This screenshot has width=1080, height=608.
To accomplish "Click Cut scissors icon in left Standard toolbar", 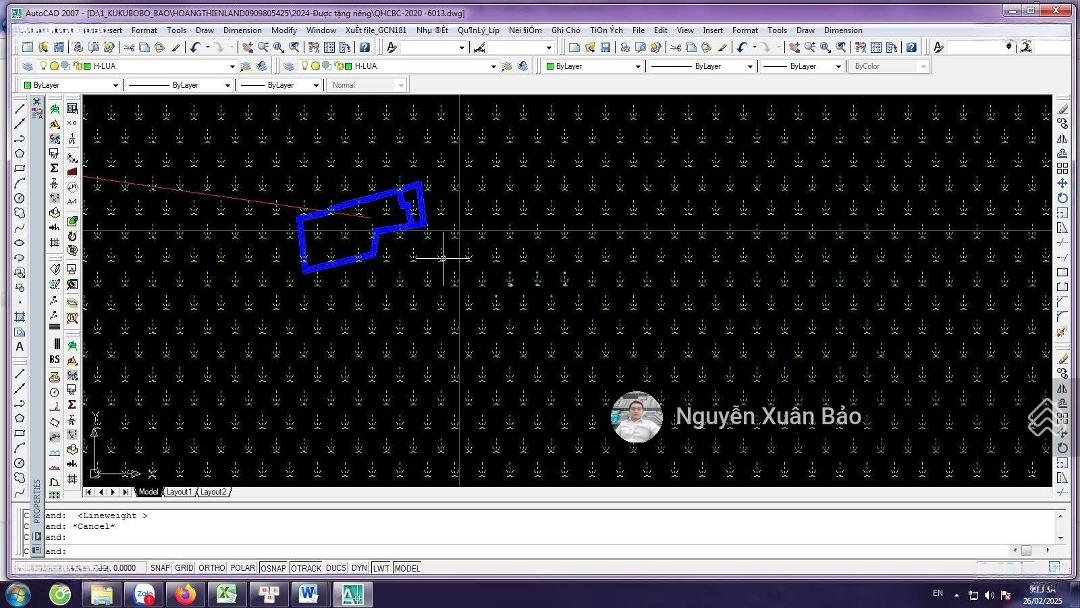I will click(x=129, y=48).
